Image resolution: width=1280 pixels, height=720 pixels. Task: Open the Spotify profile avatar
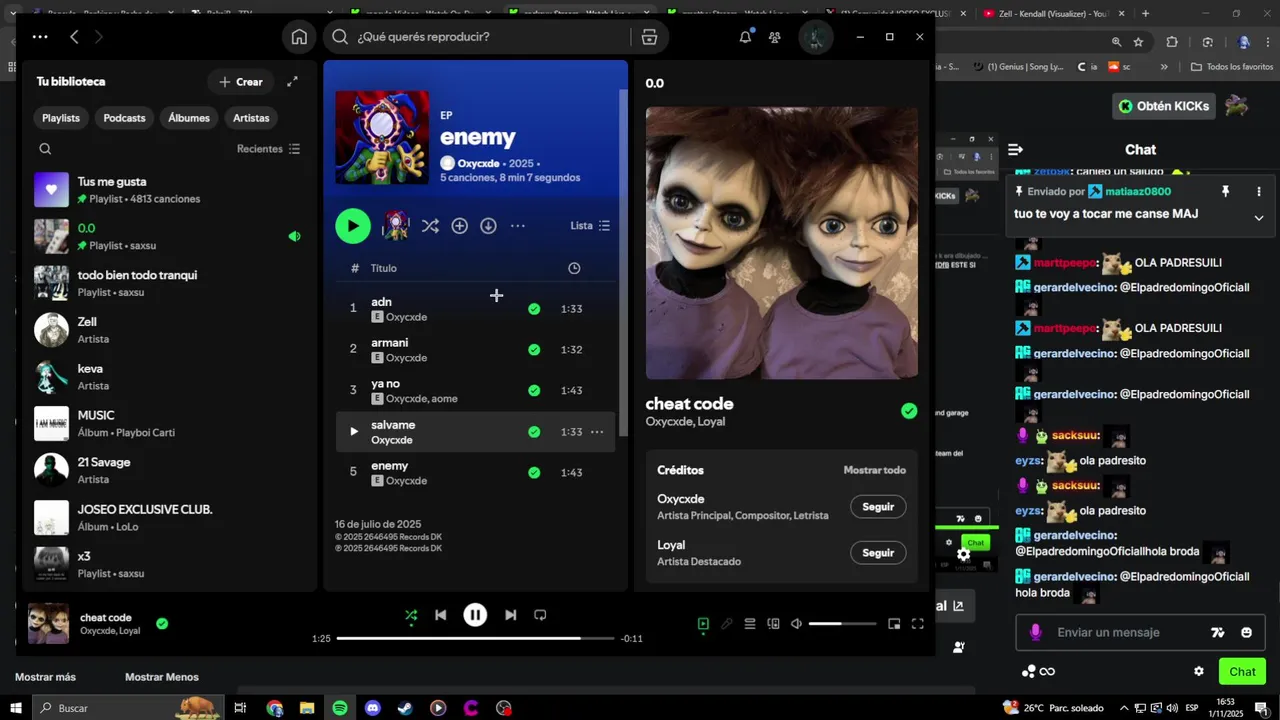click(x=816, y=37)
